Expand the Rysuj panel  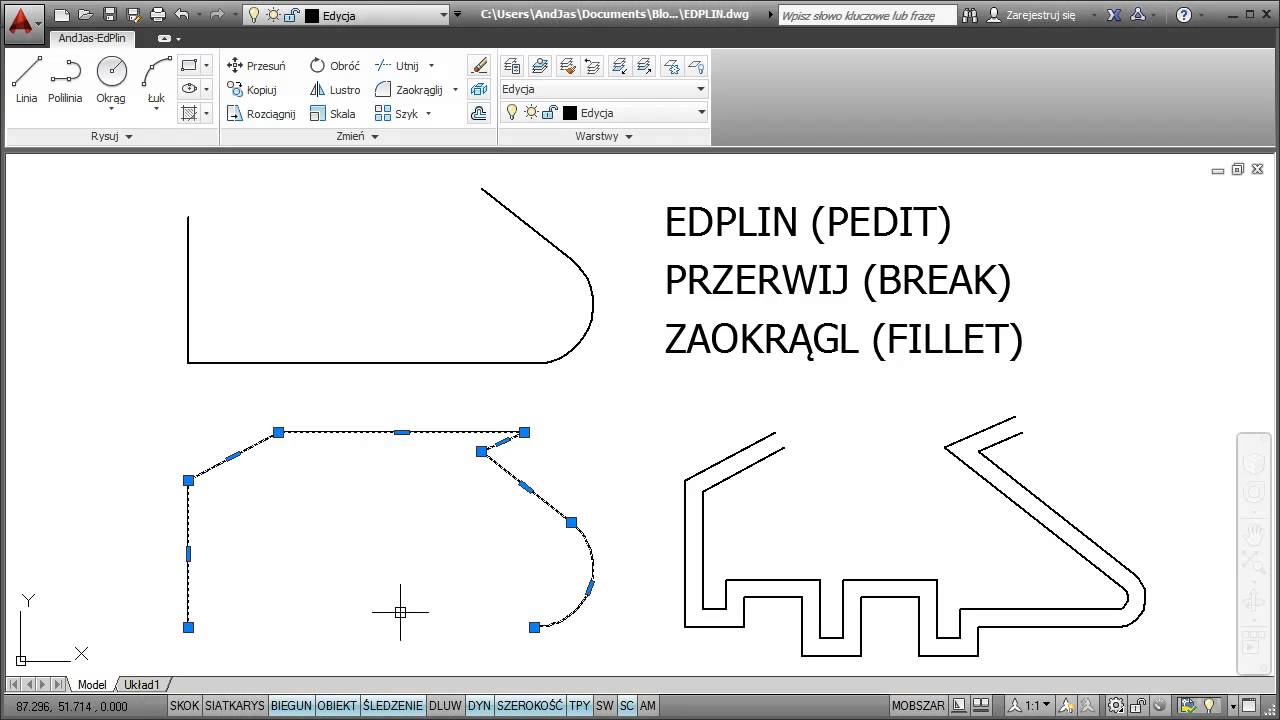pos(111,136)
